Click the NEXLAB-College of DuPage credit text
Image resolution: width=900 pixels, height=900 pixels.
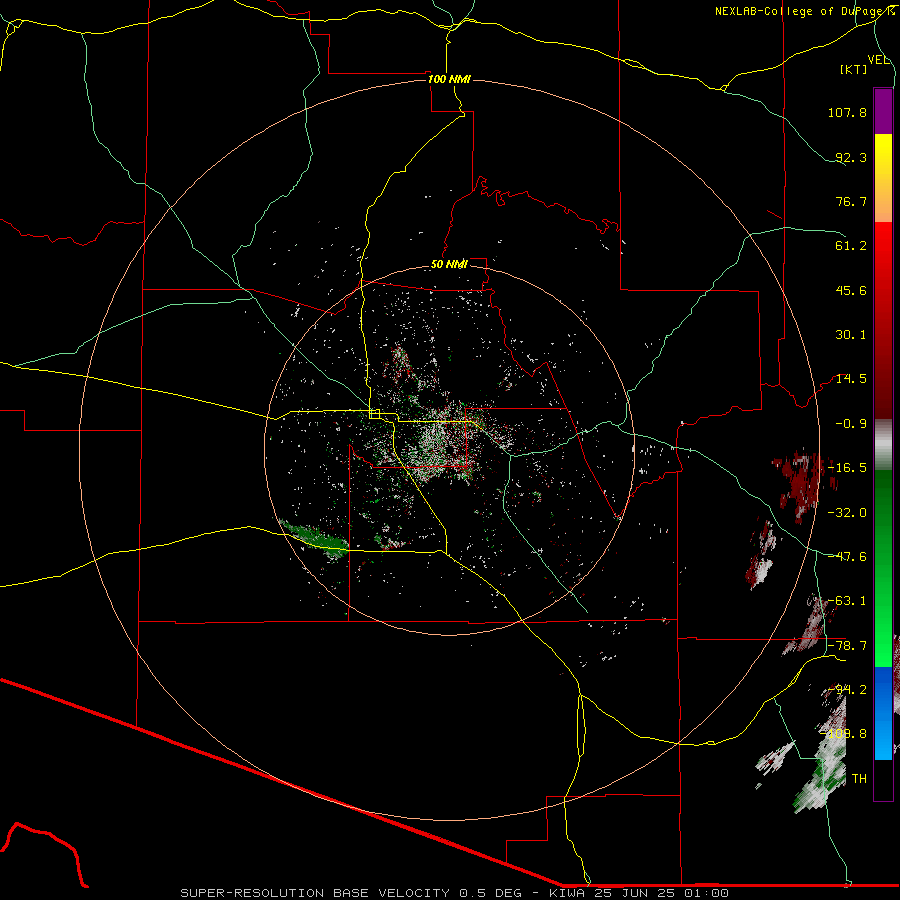tap(804, 11)
